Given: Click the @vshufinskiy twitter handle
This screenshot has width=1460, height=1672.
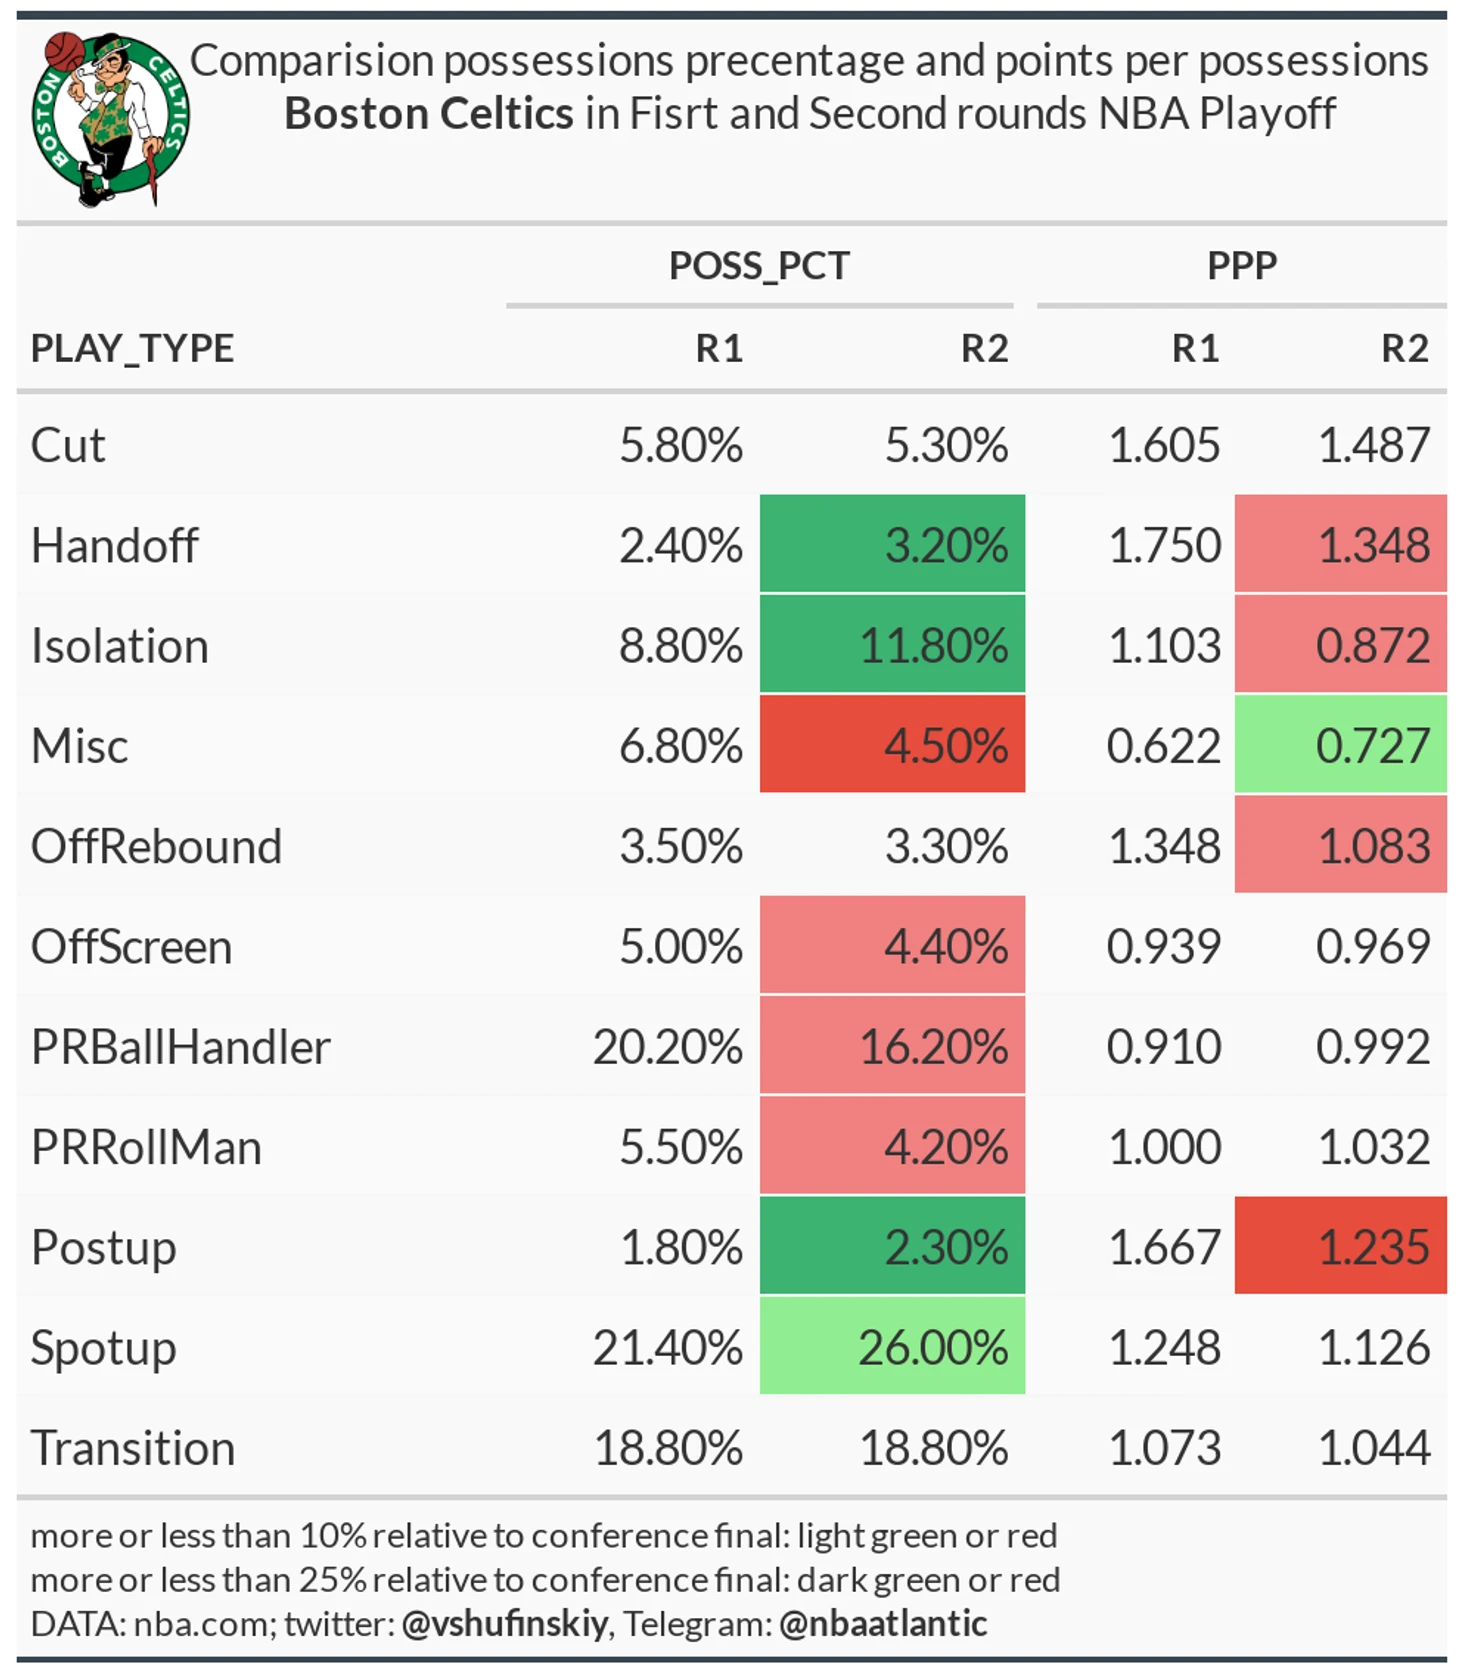Looking at the screenshot, I should [x=504, y=1623].
